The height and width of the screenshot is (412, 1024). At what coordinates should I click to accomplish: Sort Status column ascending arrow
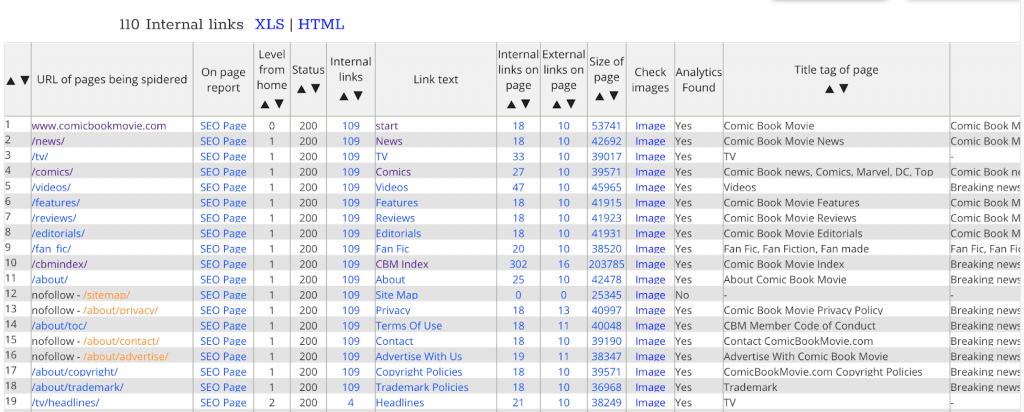click(x=301, y=88)
